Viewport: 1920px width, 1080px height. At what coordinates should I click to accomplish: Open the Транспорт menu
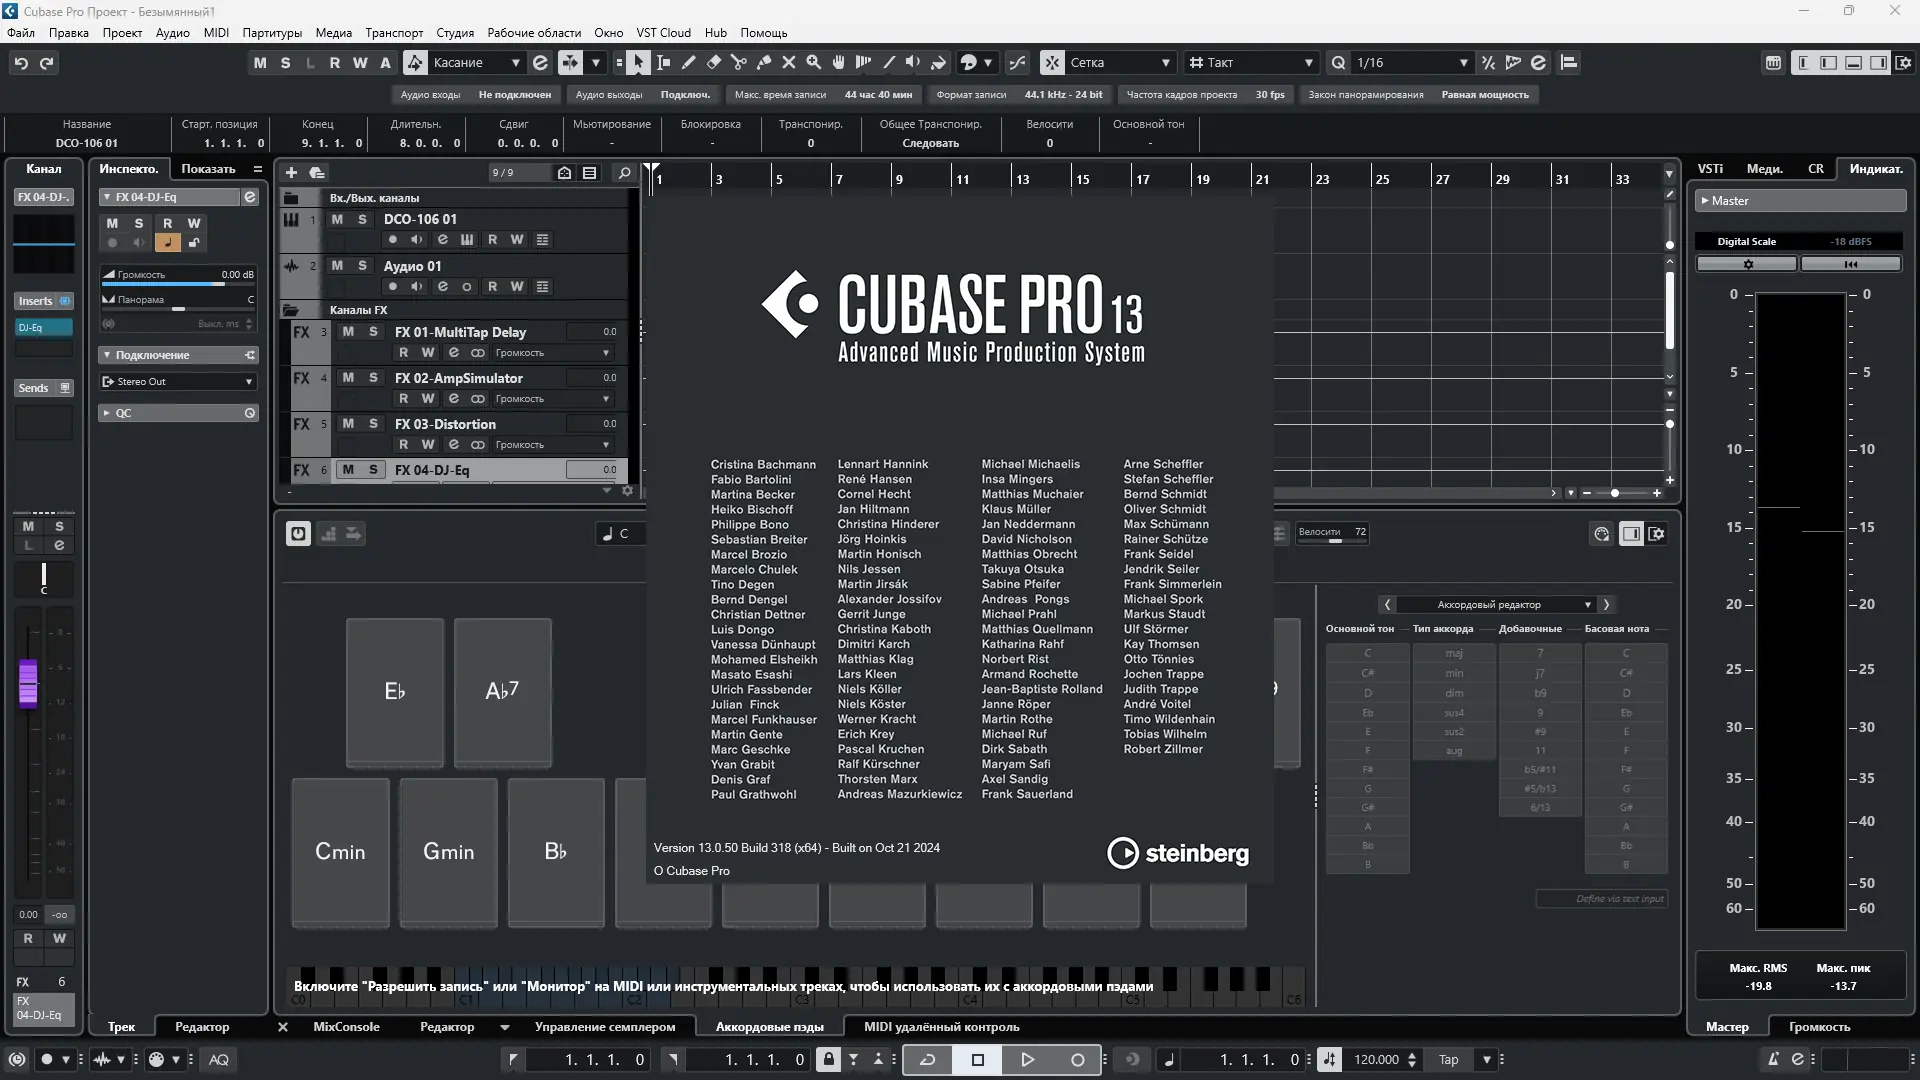[394, 32]
